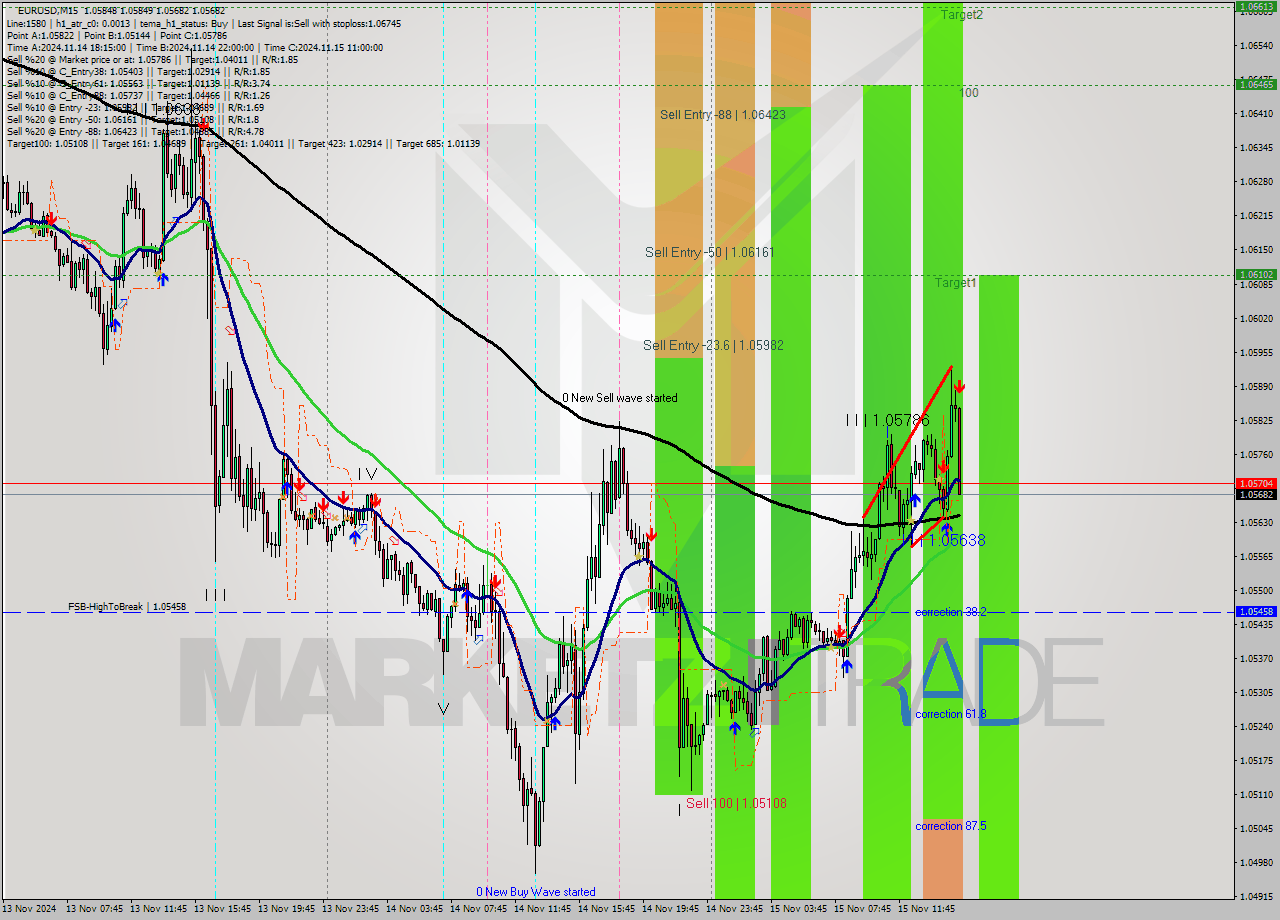
Task: Click the 'I V' wave marker label
Action: click(x=367, y=473)
